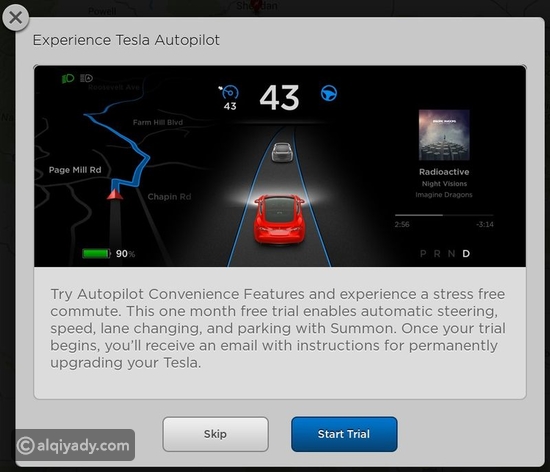Click the Skip button

pos(215,434)
